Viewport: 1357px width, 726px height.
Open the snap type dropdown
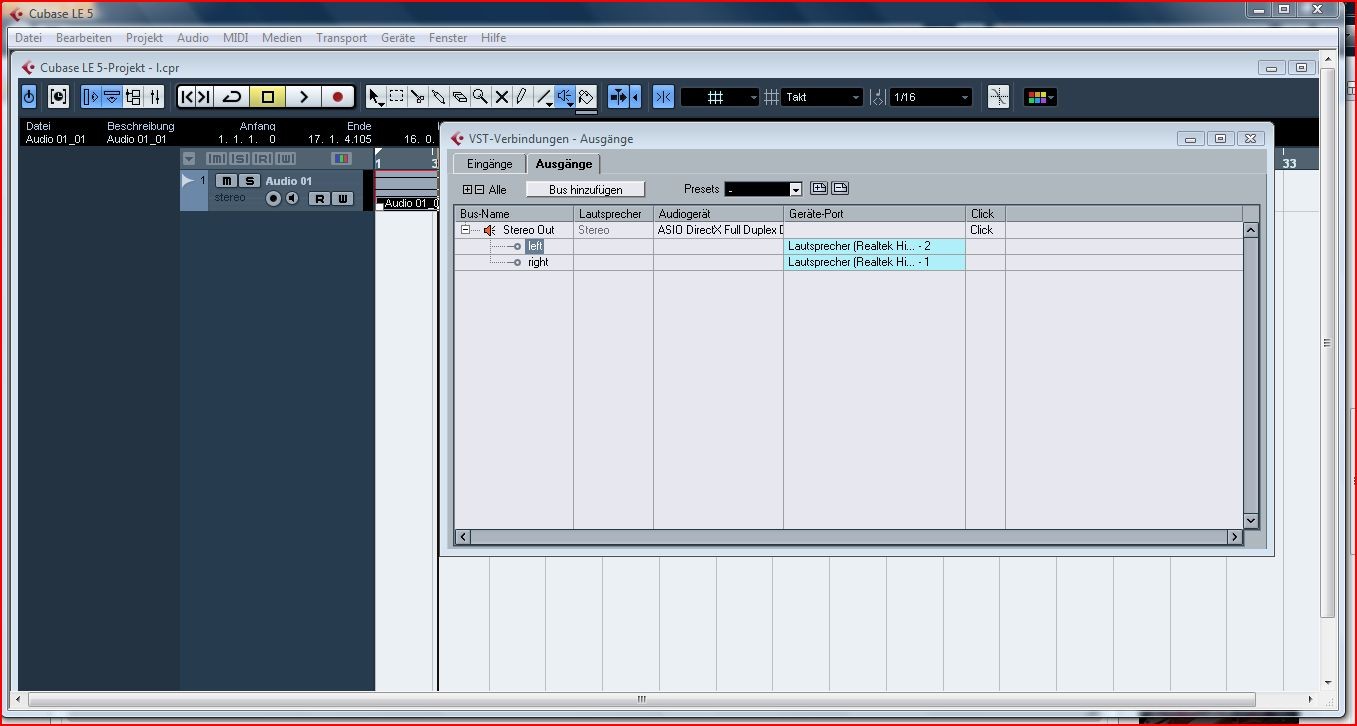720,97
